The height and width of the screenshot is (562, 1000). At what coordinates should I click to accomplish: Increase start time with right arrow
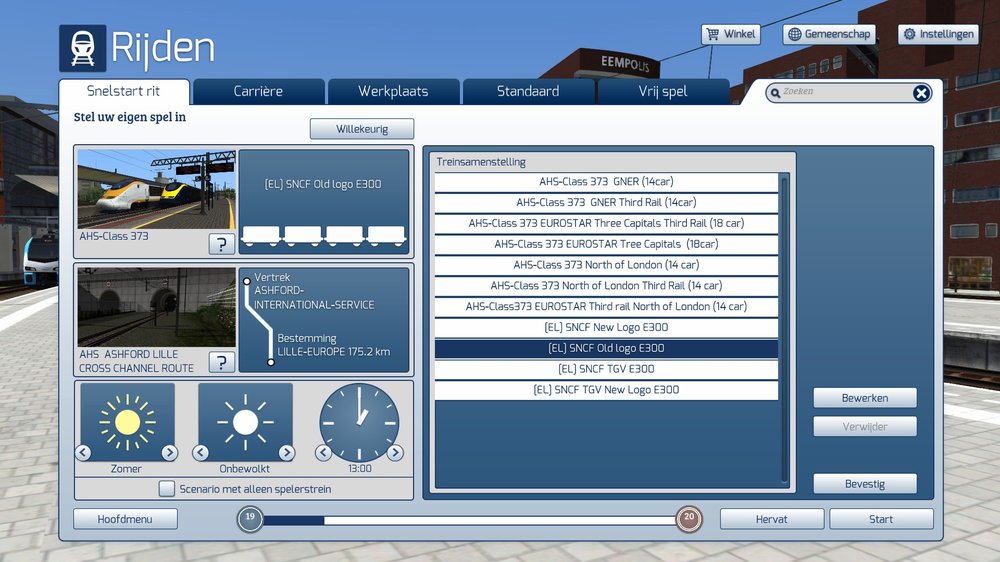pos(395,452)
